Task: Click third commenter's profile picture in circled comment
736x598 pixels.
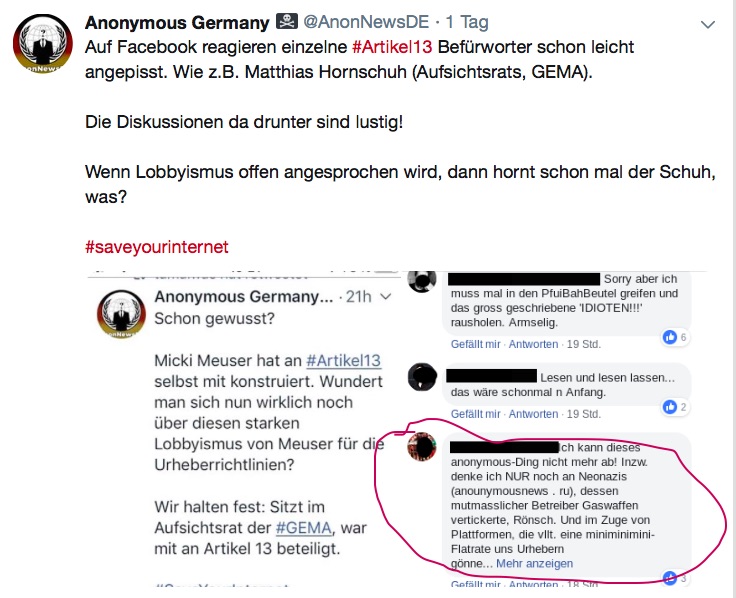Action: click(422, 446)
